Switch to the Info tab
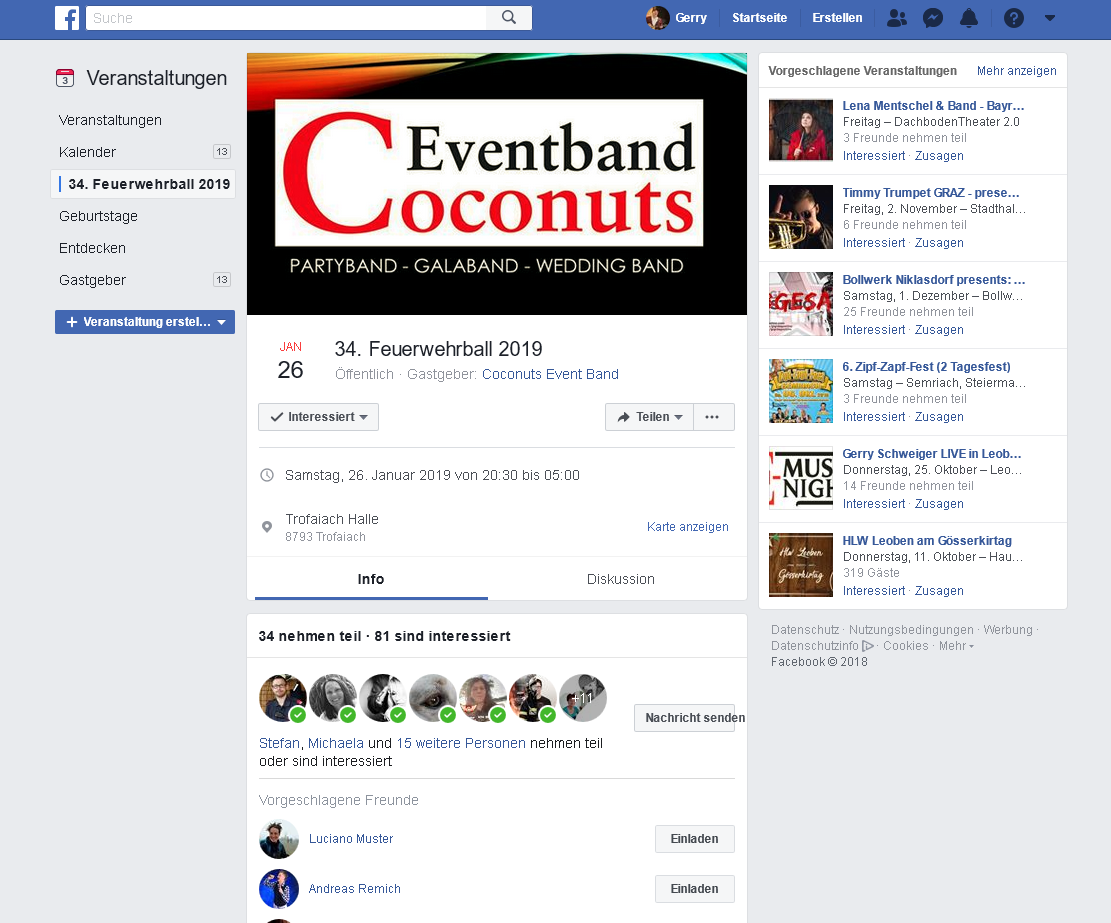The image size is (1111, 923). coord(371,579)
